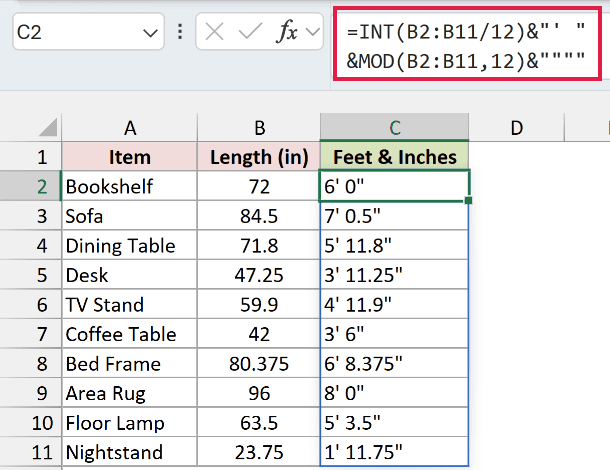This screenshot has width=610, height=470.
Task: Click the 'Length (in)' header cell
Action: tap(259, 157)
